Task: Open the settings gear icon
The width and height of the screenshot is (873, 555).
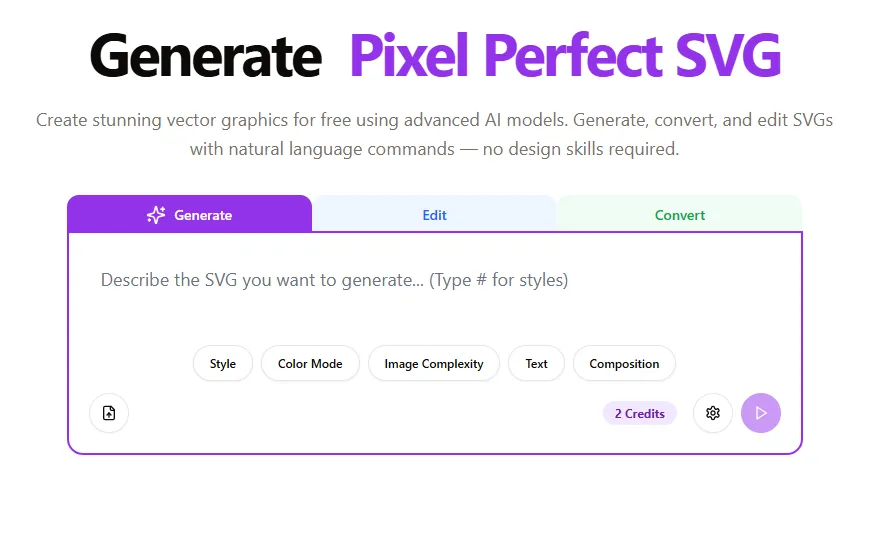Action: pyautogui.click(x=713, y=413)
